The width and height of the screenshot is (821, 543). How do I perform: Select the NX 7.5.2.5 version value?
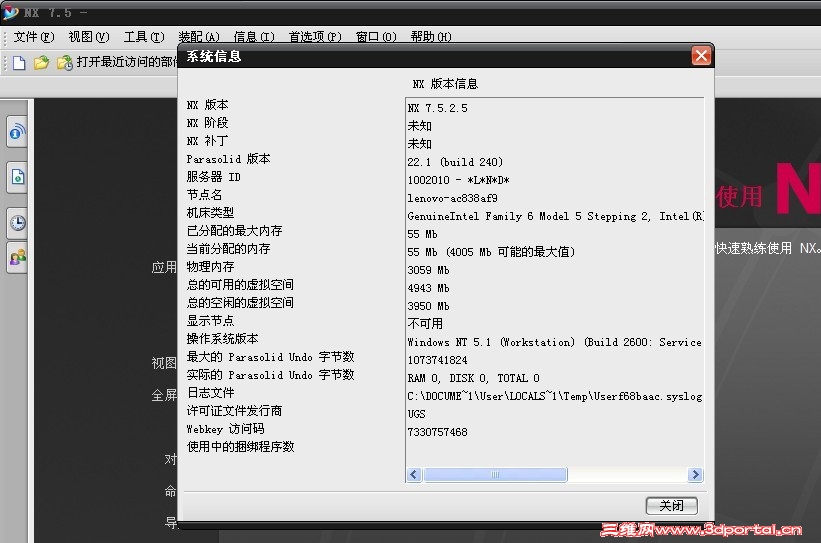point(438,108)
